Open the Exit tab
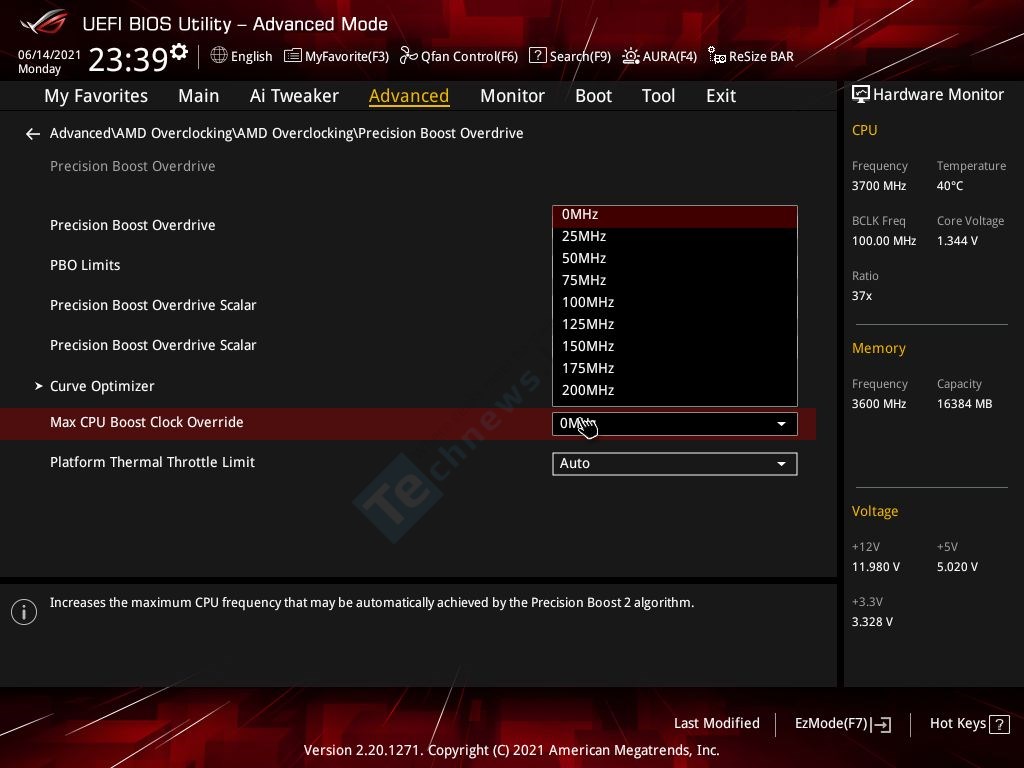 pos(721,96)
